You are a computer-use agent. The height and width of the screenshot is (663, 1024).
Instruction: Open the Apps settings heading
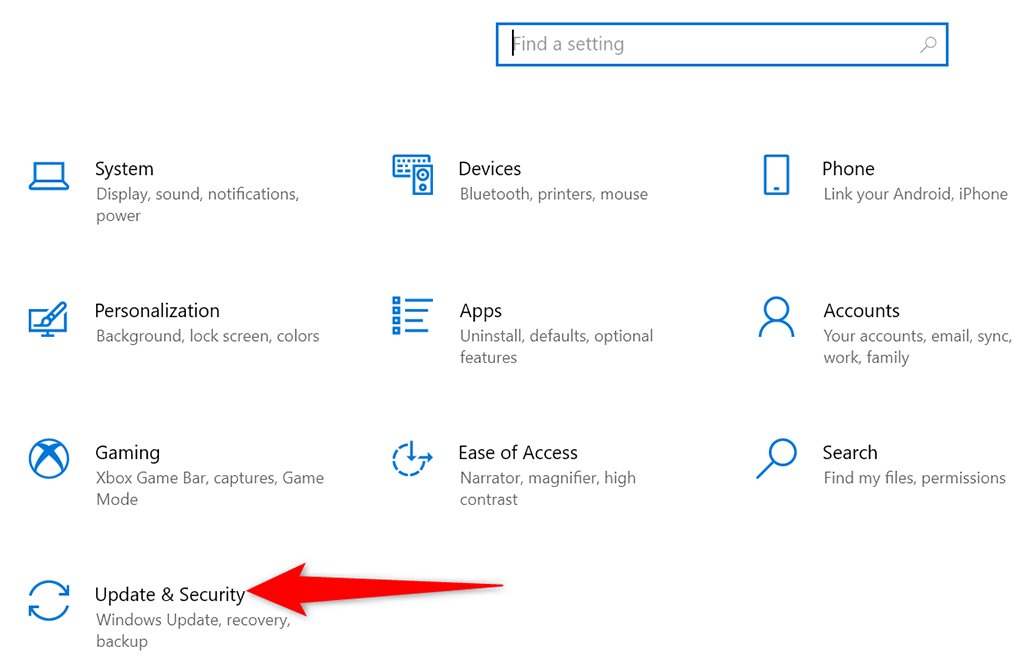[480, 311]
